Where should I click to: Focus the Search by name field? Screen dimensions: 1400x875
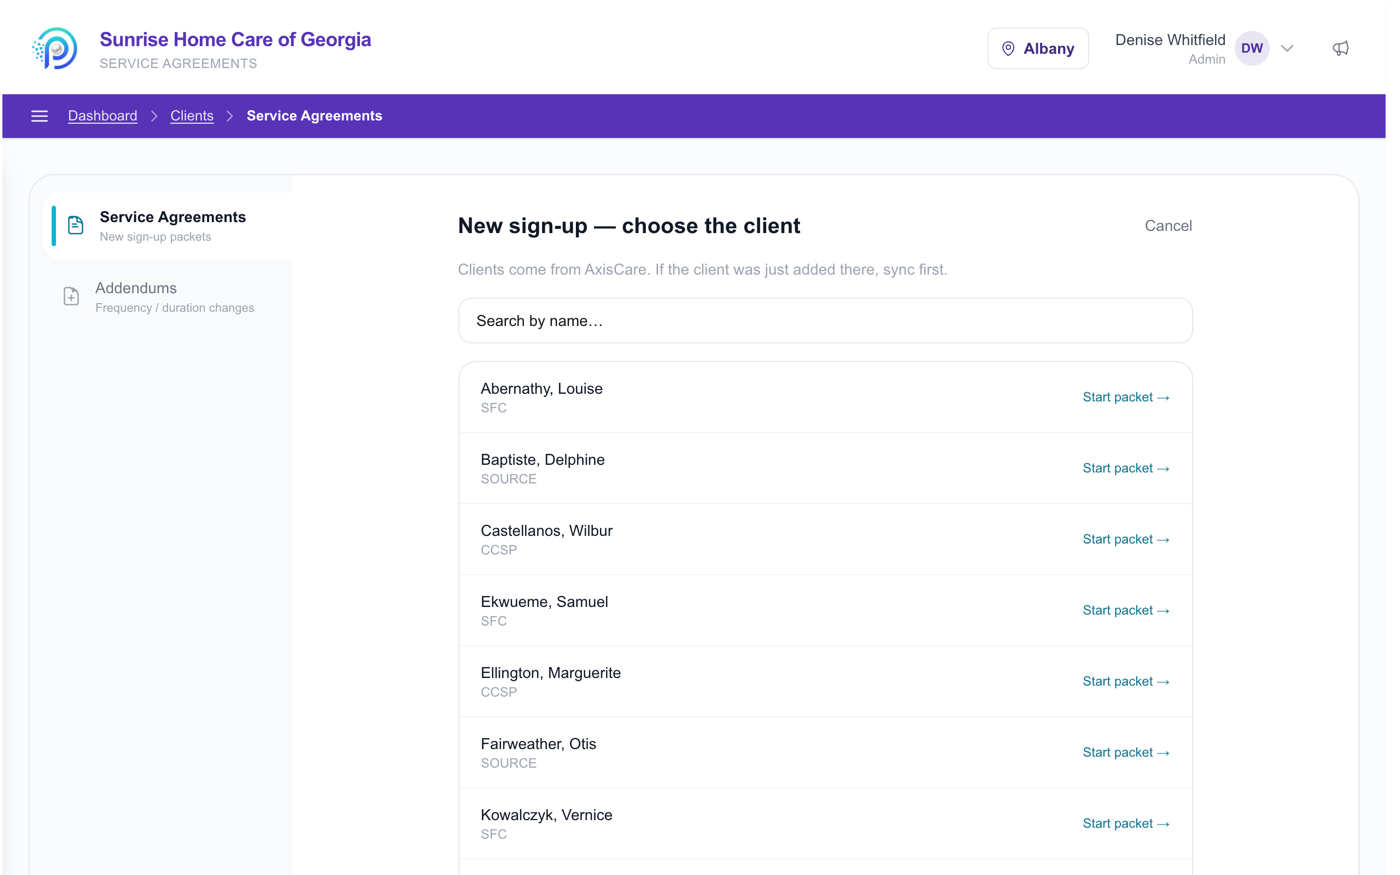(x=825, y=321)
